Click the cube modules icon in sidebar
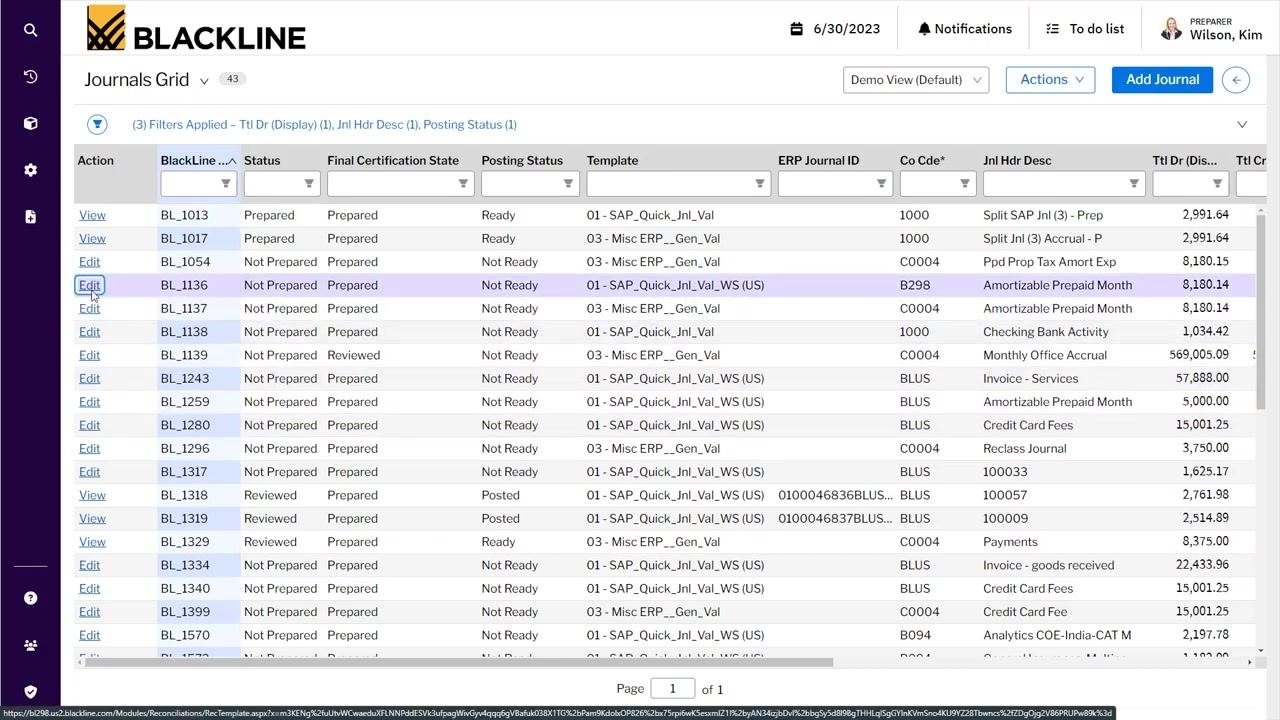1280x720 pixels. click(30, 123)
